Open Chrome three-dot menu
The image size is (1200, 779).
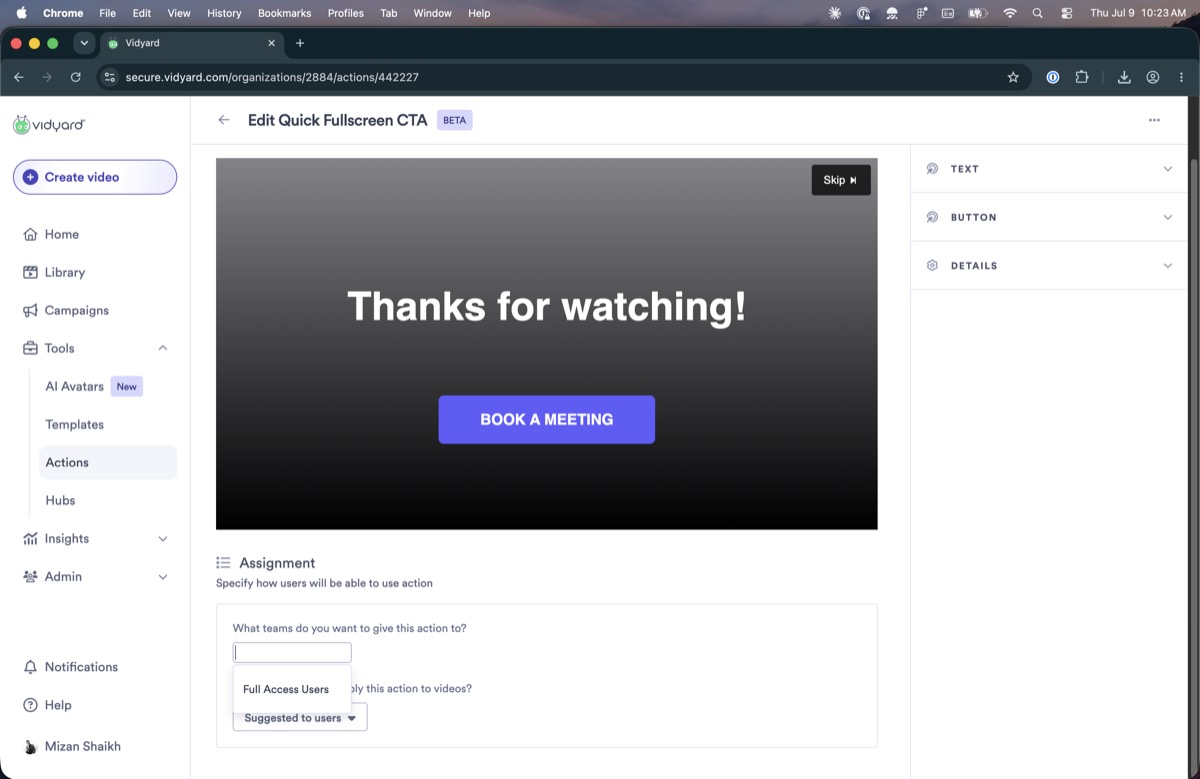[x=1181, y=77]
